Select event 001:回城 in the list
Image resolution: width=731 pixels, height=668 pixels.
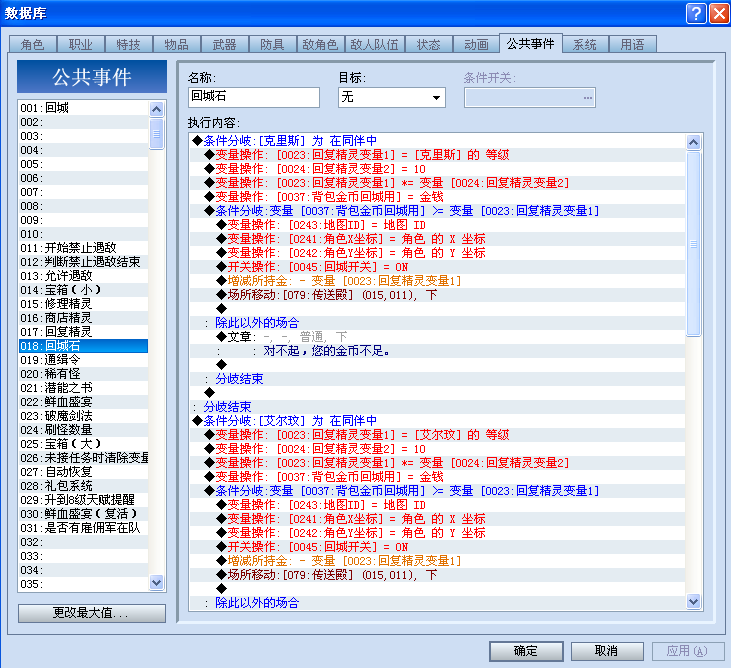pyautogui.click(x=83, y=108)
